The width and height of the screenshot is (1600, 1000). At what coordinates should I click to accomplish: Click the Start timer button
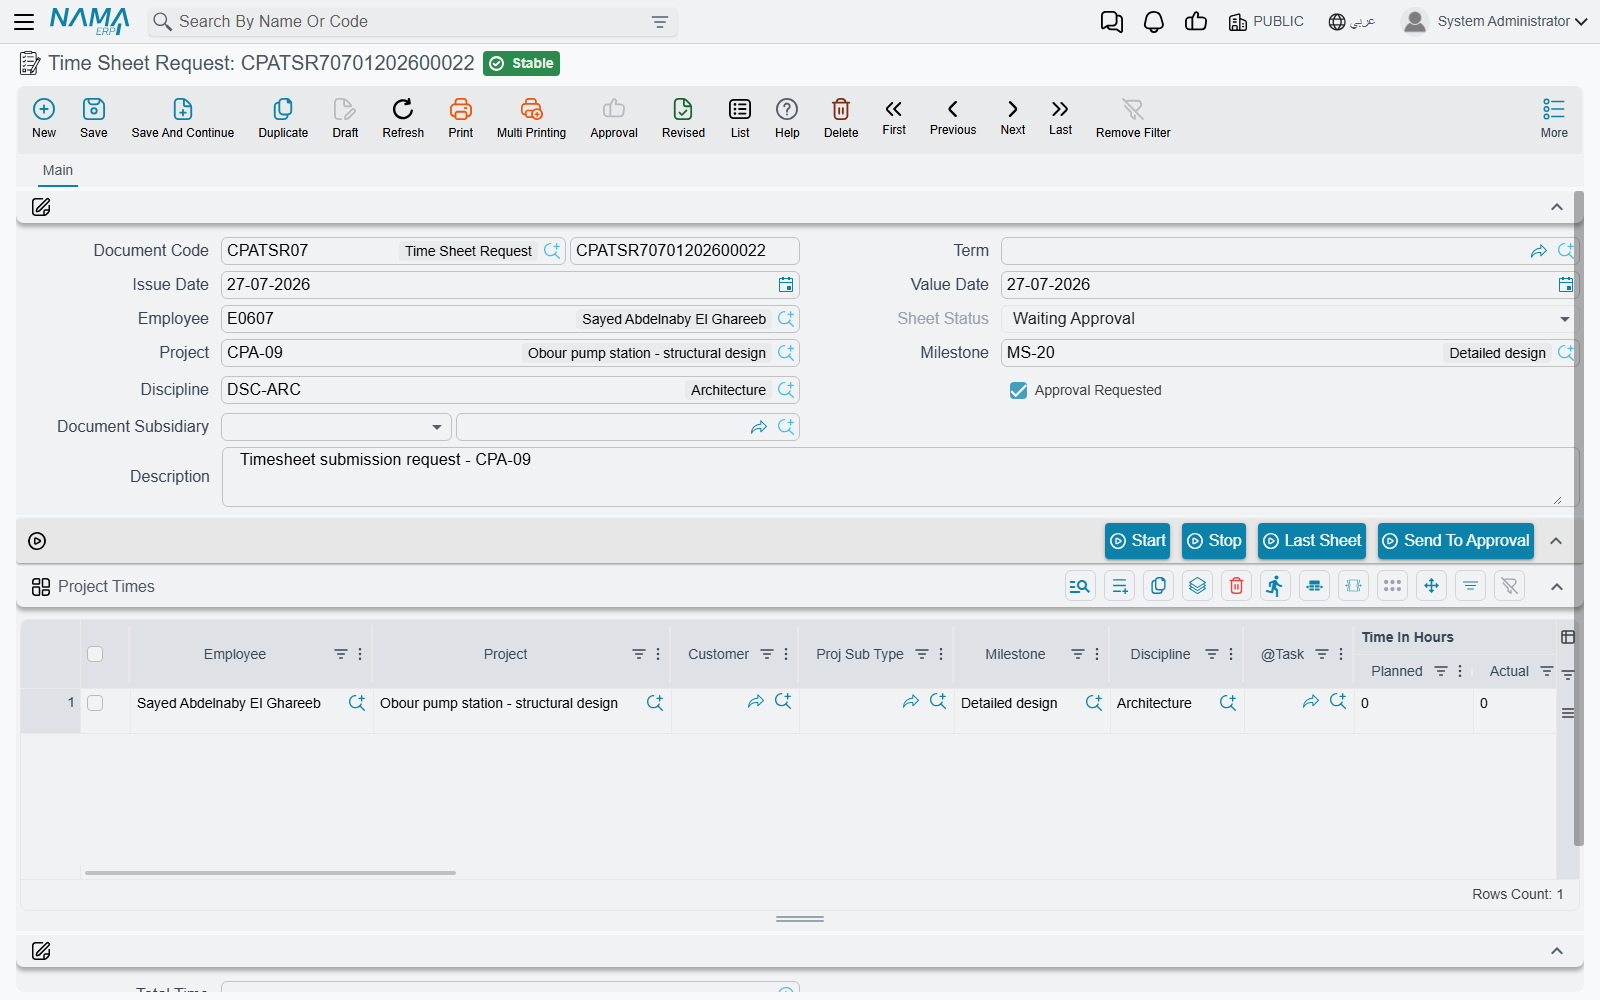1138,541
